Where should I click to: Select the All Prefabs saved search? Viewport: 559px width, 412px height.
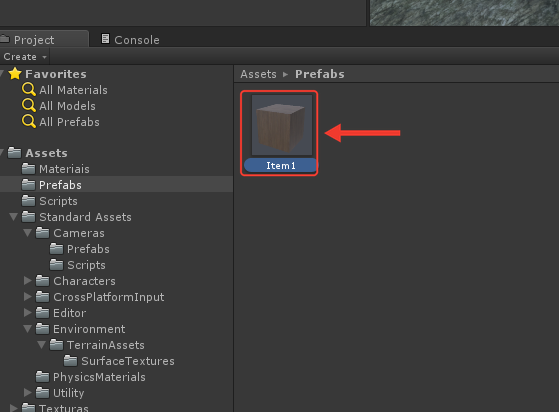70,122
